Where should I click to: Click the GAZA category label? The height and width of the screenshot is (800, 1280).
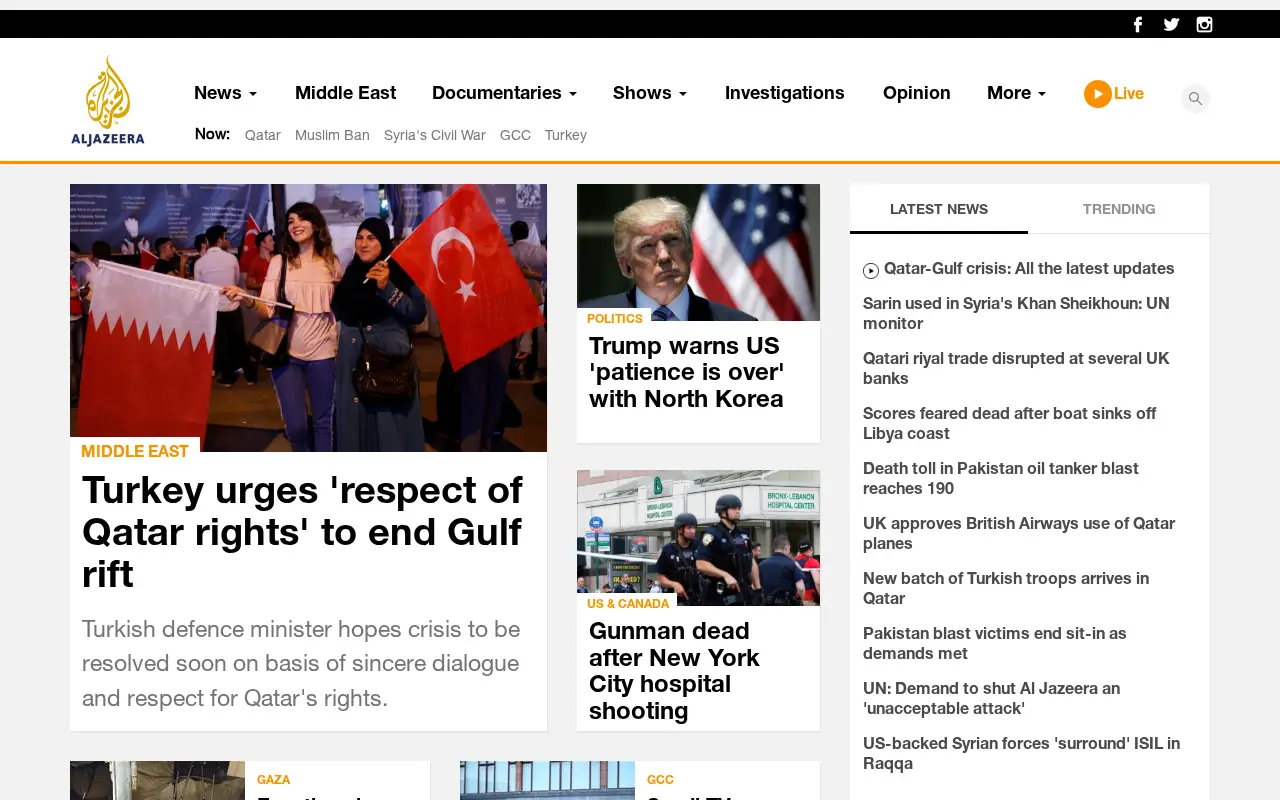[273, 779]
